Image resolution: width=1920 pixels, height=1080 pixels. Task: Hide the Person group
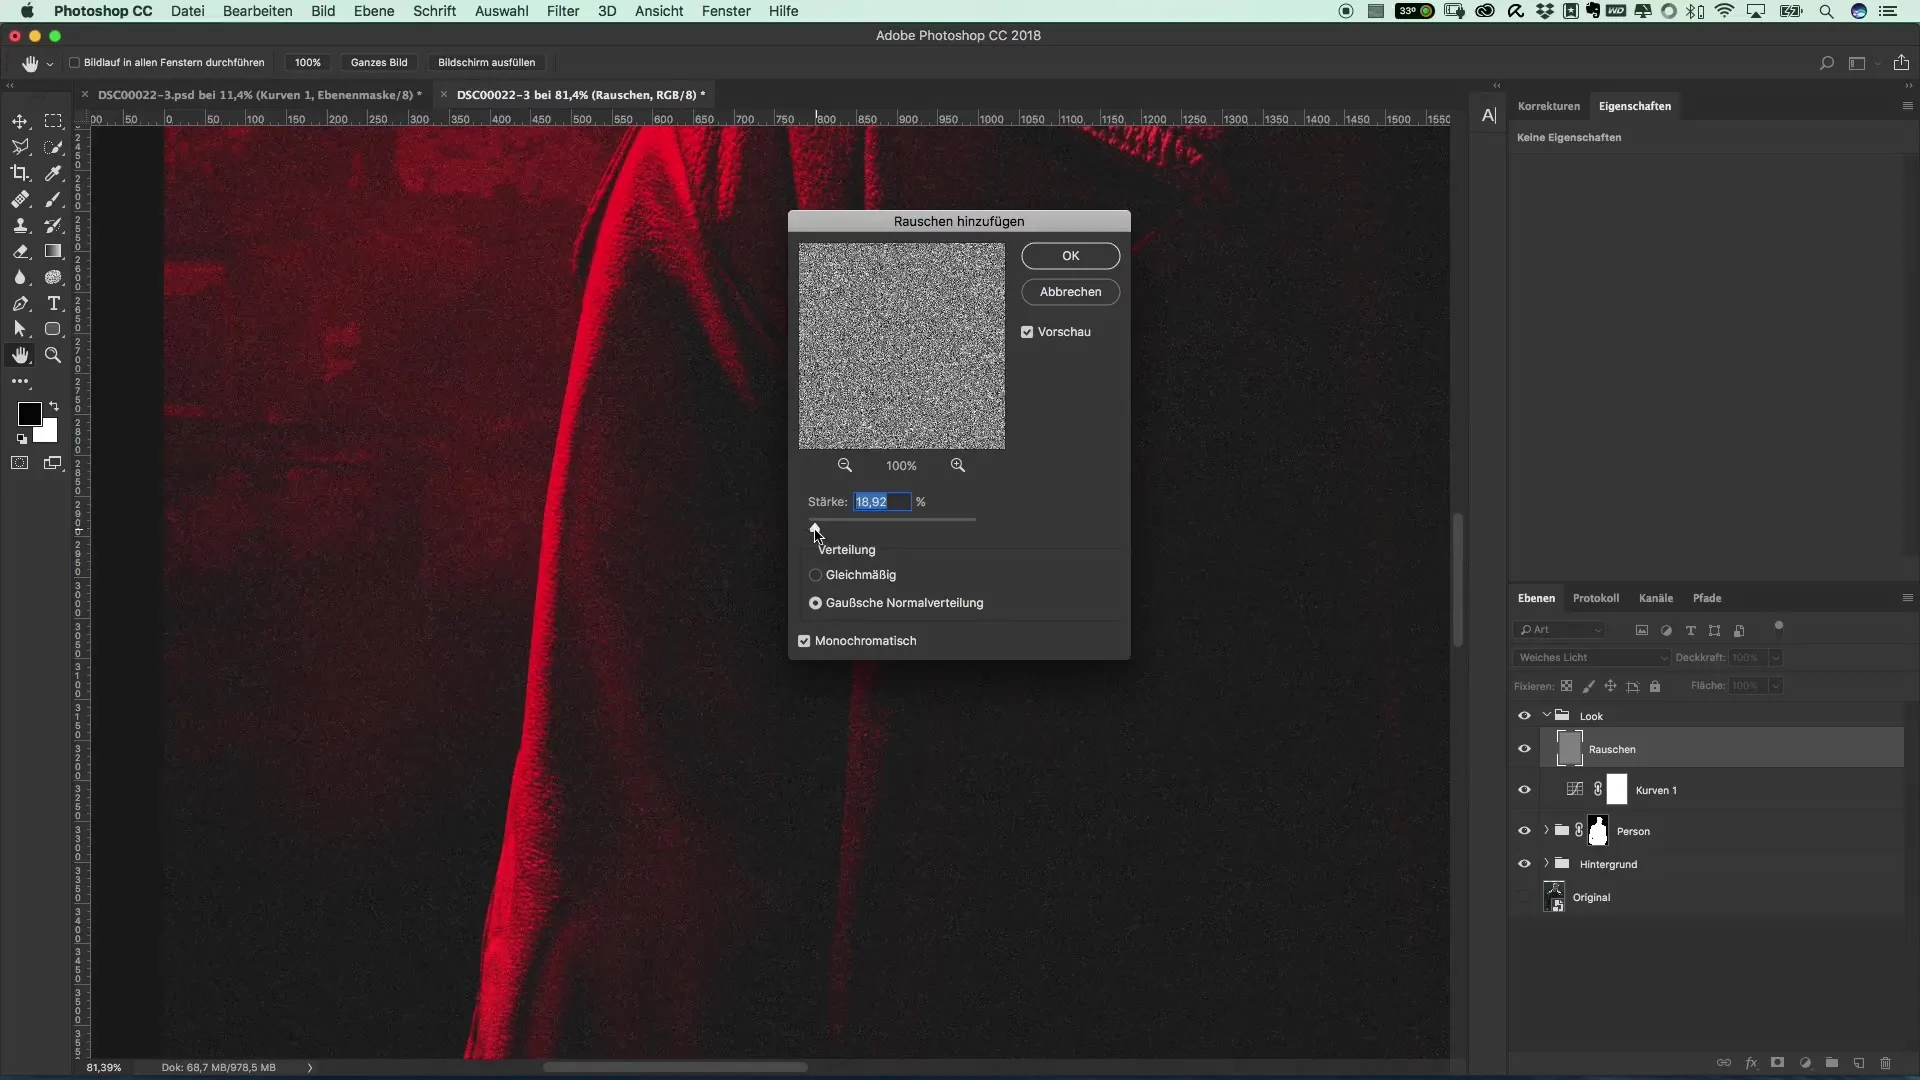[1524, 831]
